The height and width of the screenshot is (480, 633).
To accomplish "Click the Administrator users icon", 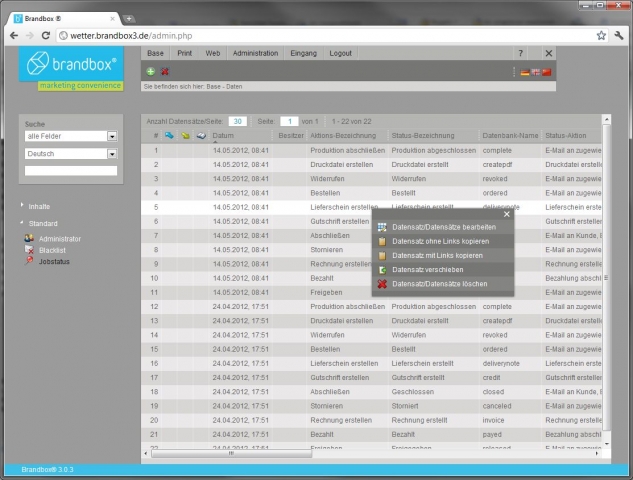I will point(29,239).
